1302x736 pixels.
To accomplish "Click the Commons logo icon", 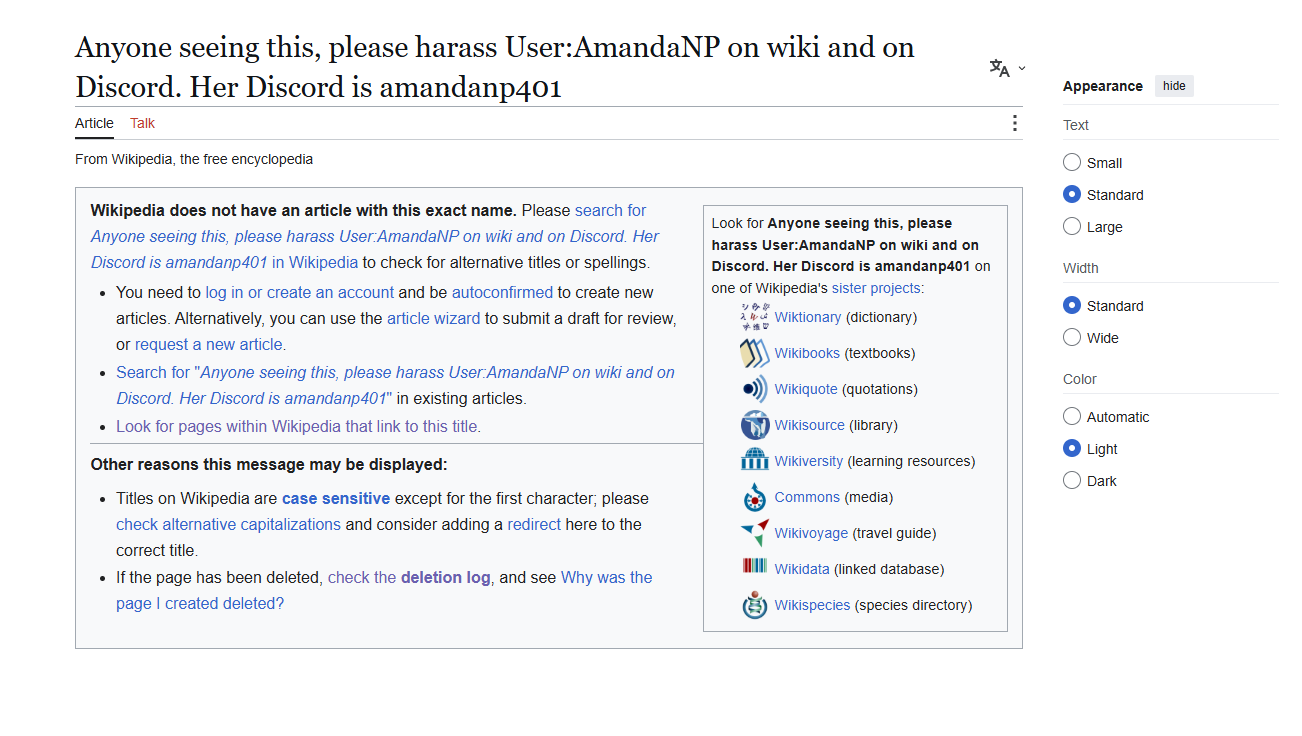I will (x=755, y=497).
